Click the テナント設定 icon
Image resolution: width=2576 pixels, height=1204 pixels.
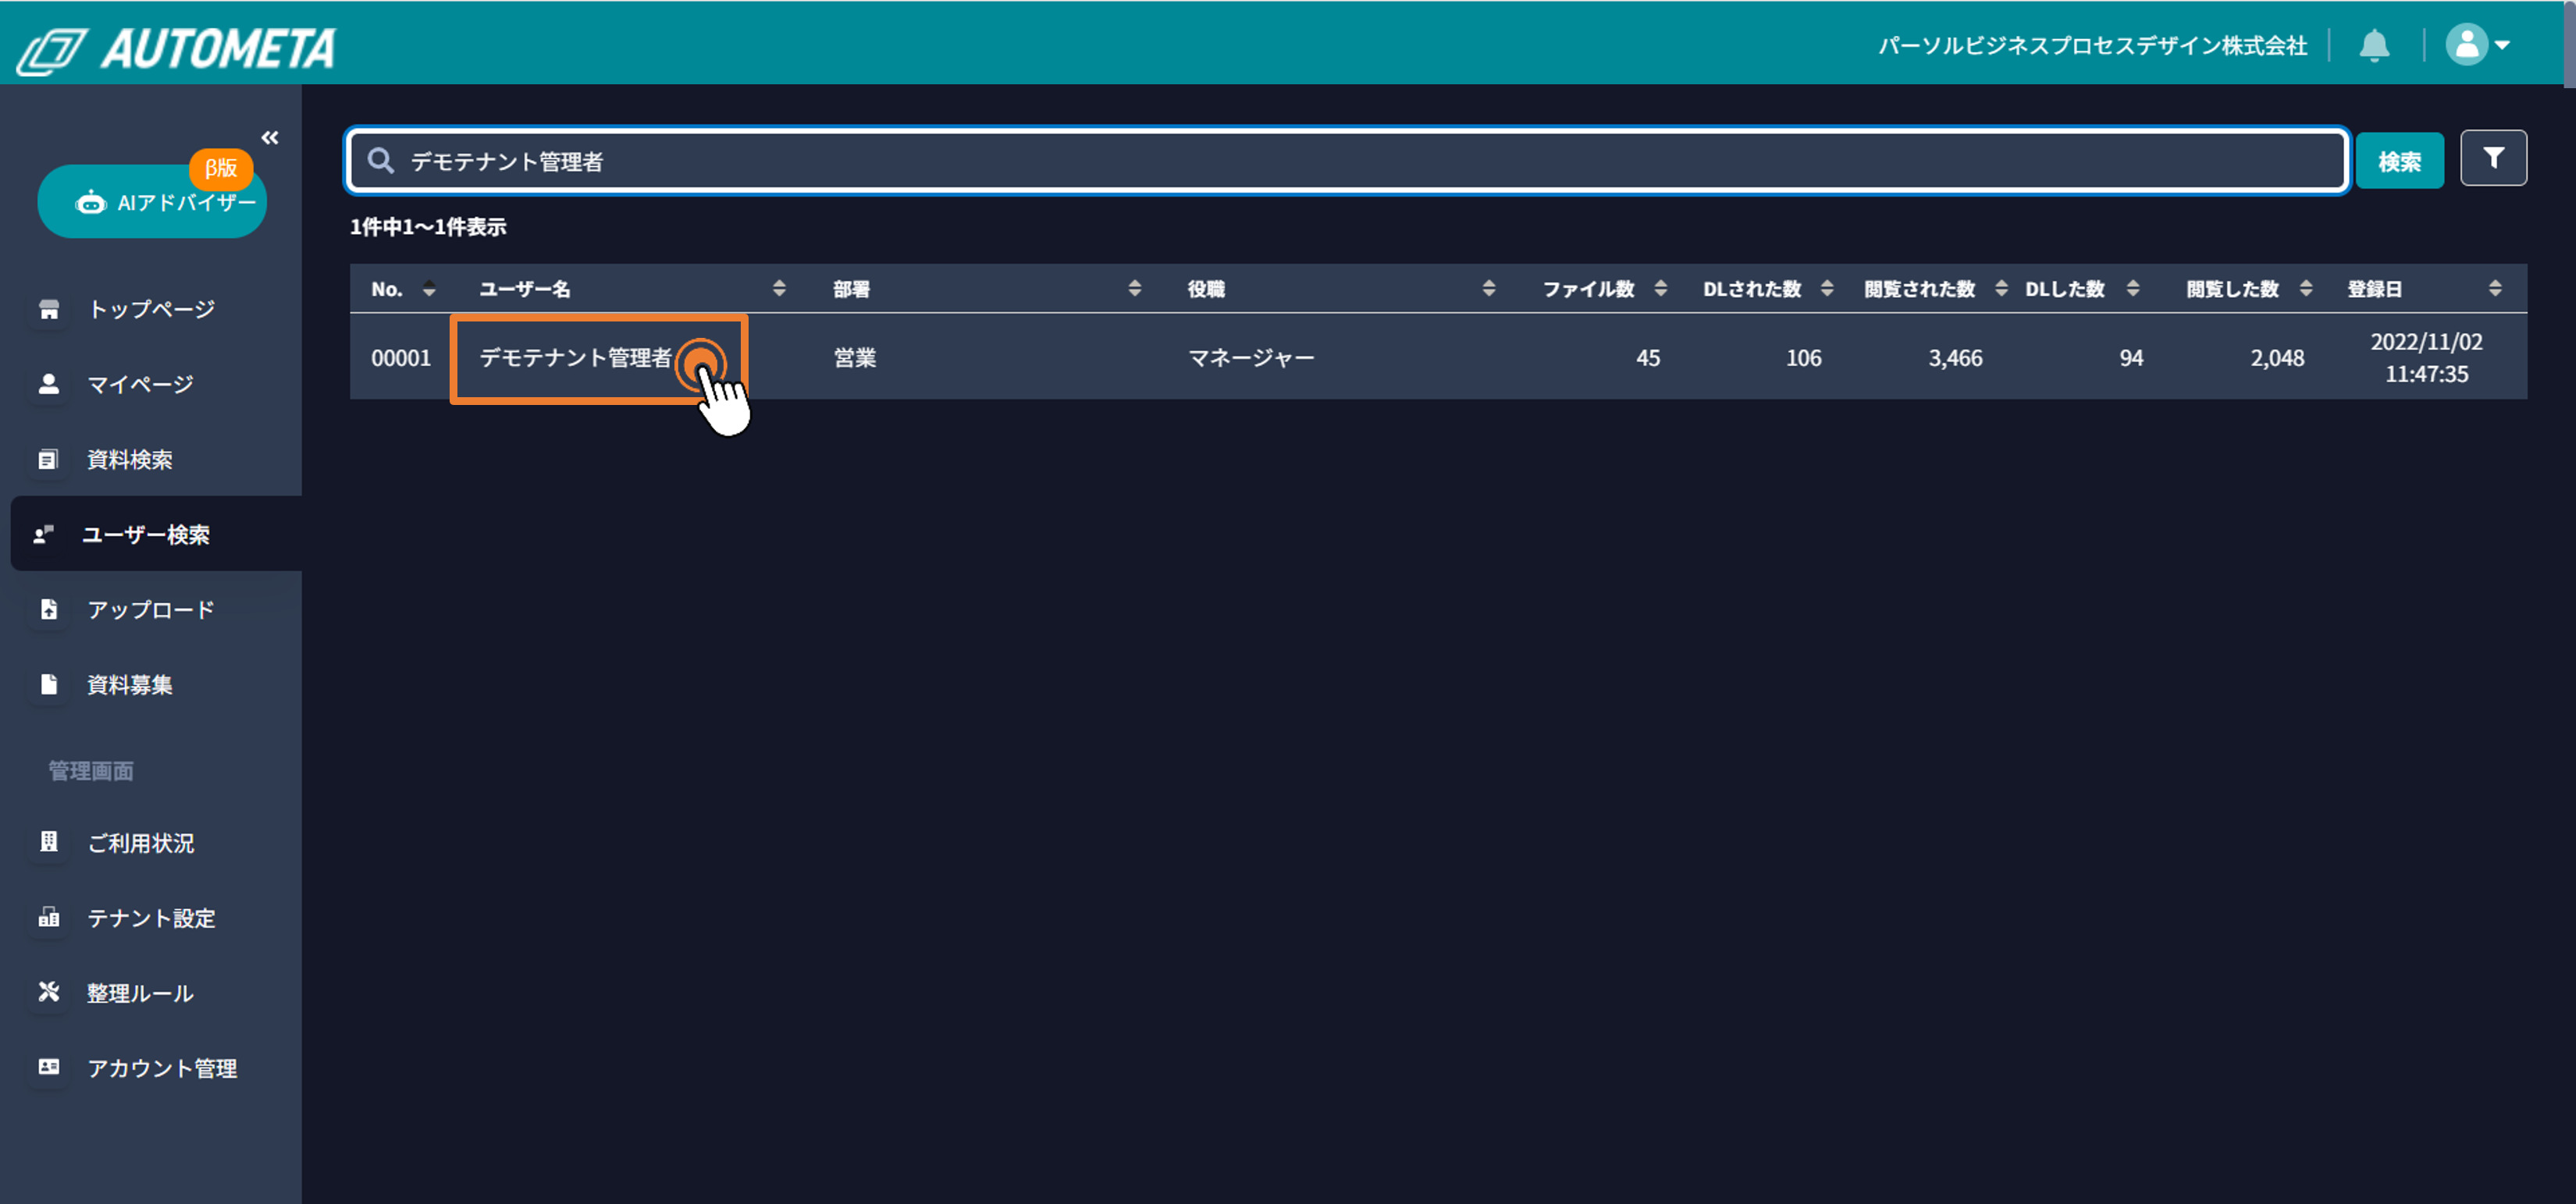pos(48,917)
